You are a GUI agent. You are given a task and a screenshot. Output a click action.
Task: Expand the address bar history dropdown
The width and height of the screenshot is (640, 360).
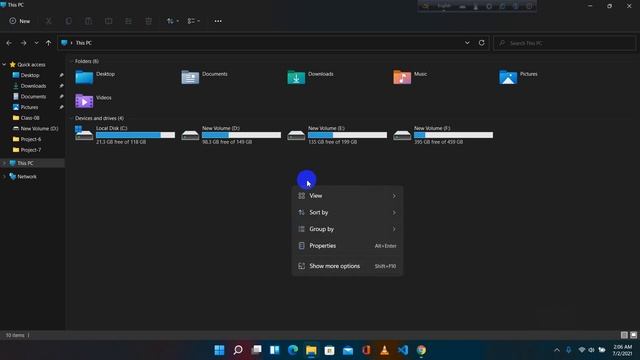pyautogui.click(x=467, y=43)
